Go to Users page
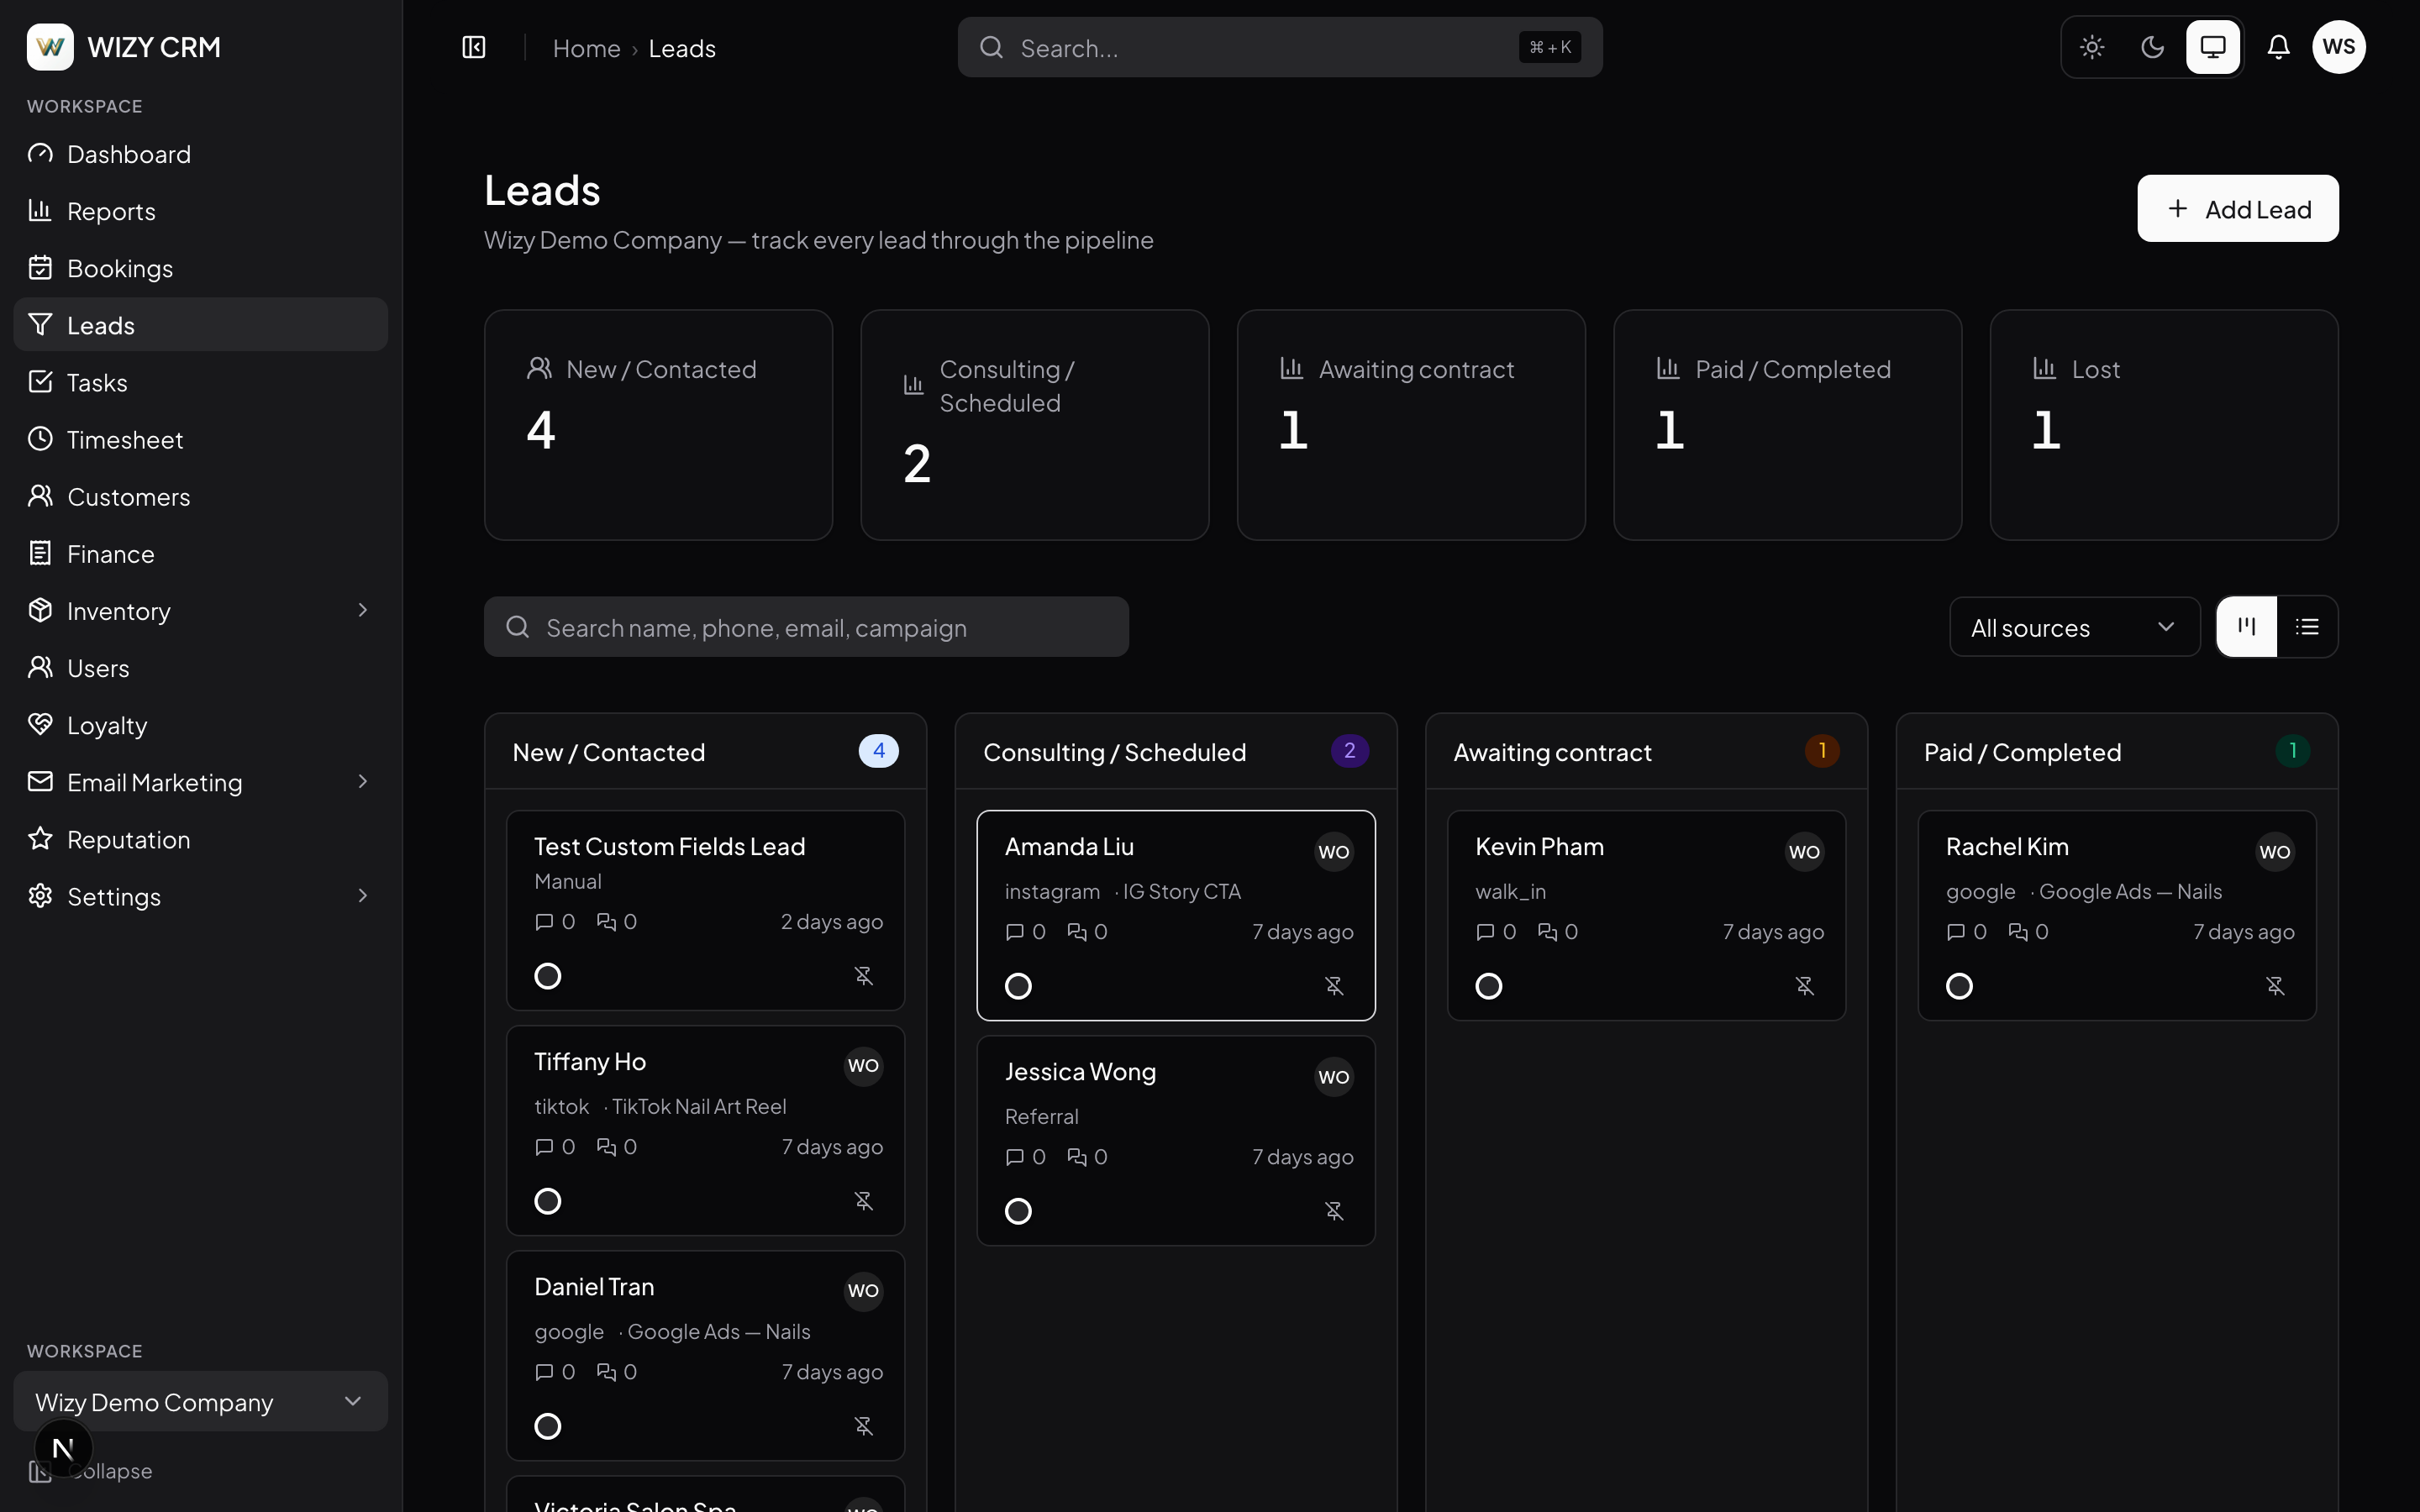This screenshot has height=1512, width=2420. [x=200, y=667]
